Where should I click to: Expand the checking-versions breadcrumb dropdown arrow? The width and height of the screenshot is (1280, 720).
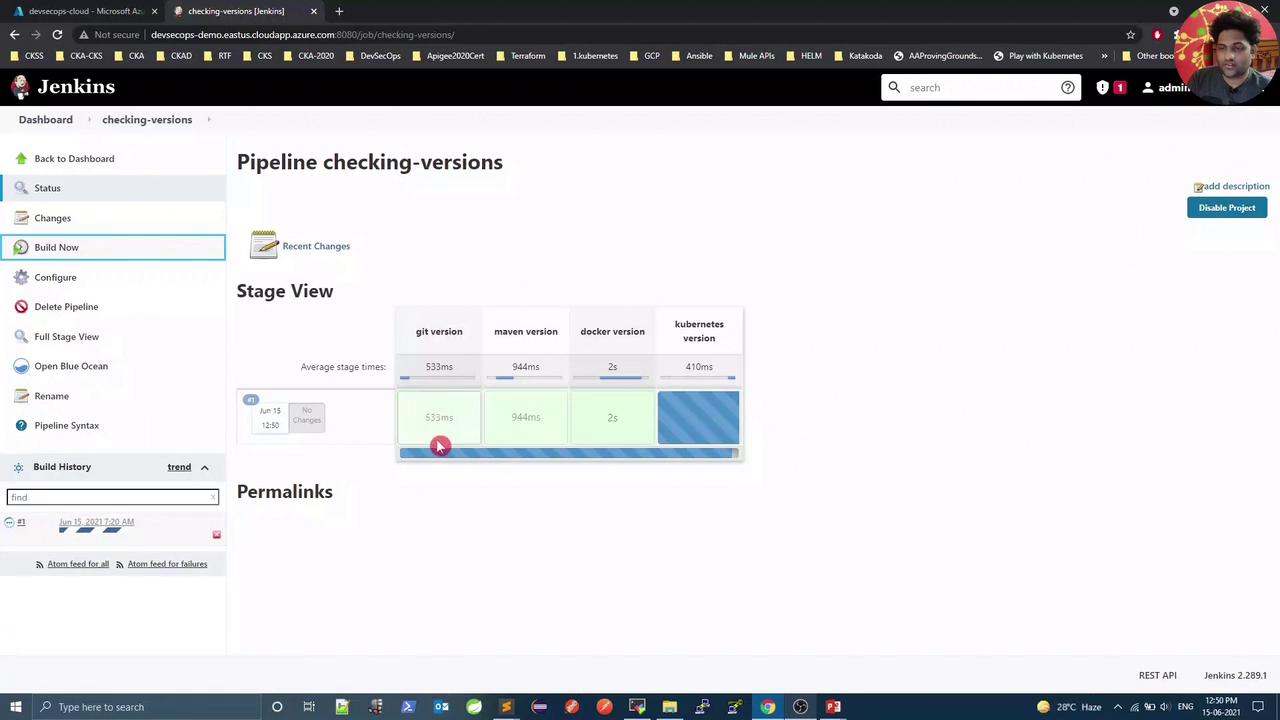coord(208,120)
